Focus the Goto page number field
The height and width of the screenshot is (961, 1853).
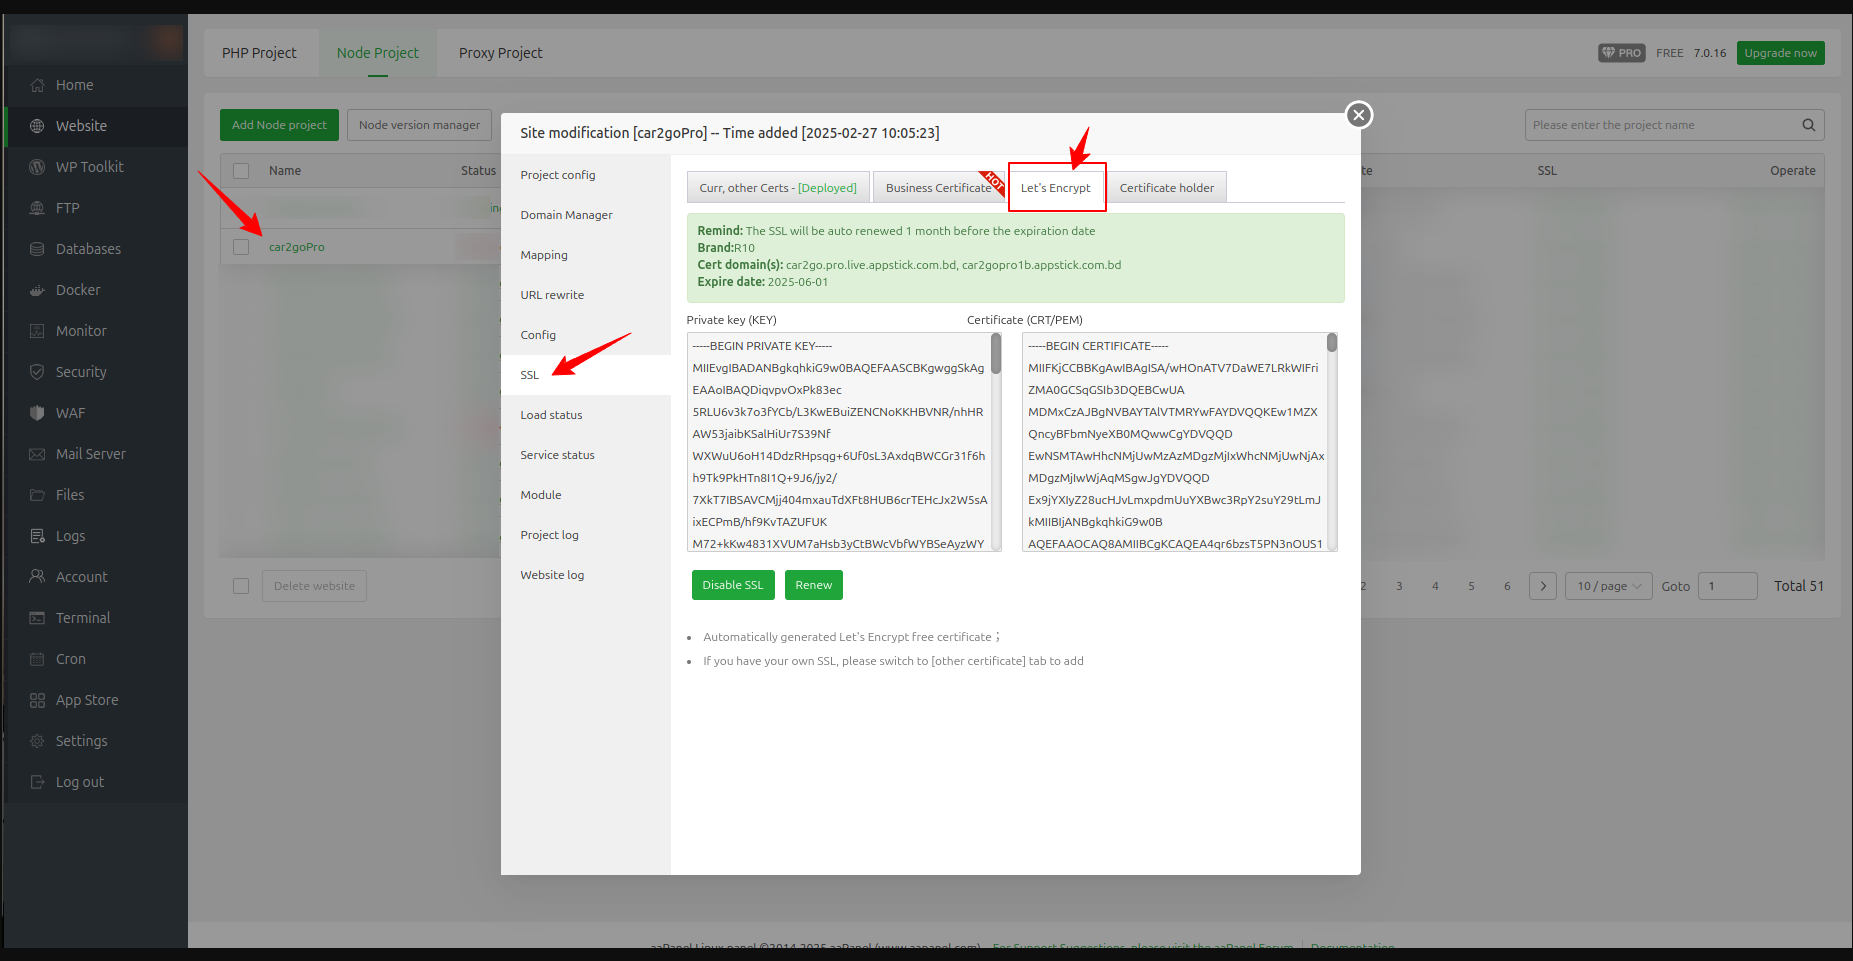[x=1728, y=586]
